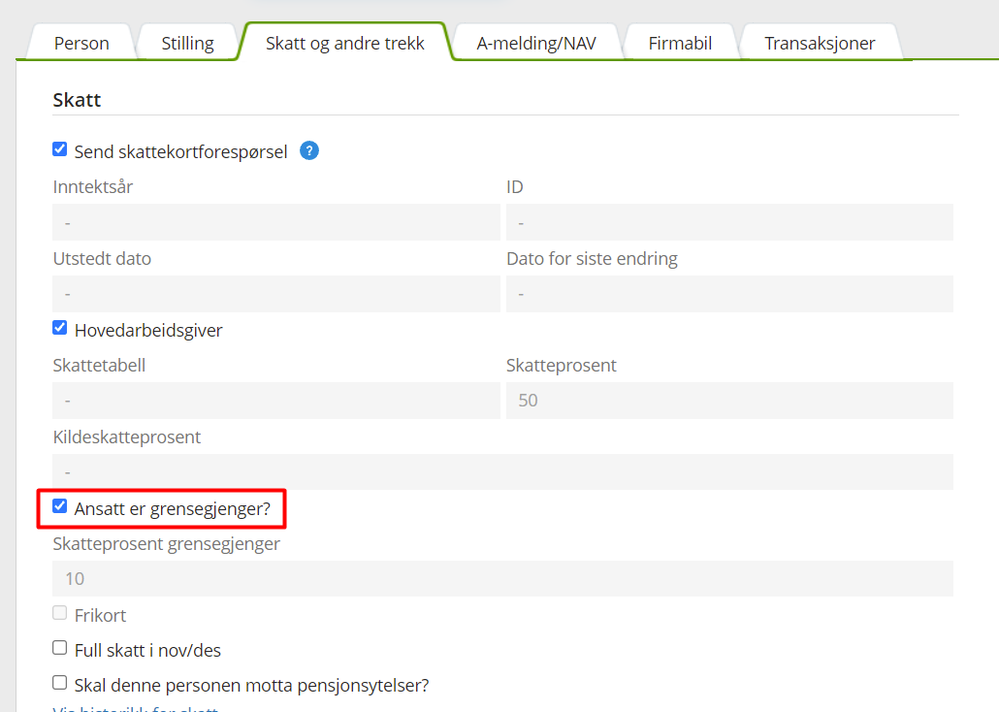
Task: Click the Skatteprosent field showing 50
Action: pyautogui.click(x=729, y=401)
